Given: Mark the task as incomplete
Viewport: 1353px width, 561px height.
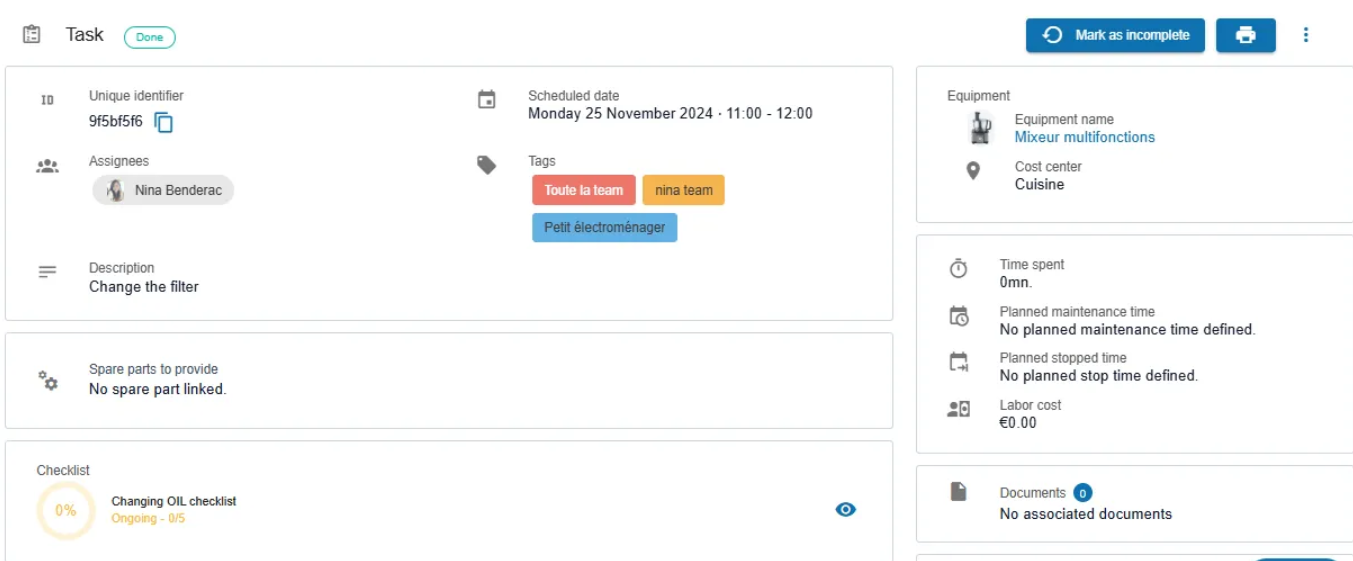Looking at the screenshot, I should click(x=1115, y=35).
